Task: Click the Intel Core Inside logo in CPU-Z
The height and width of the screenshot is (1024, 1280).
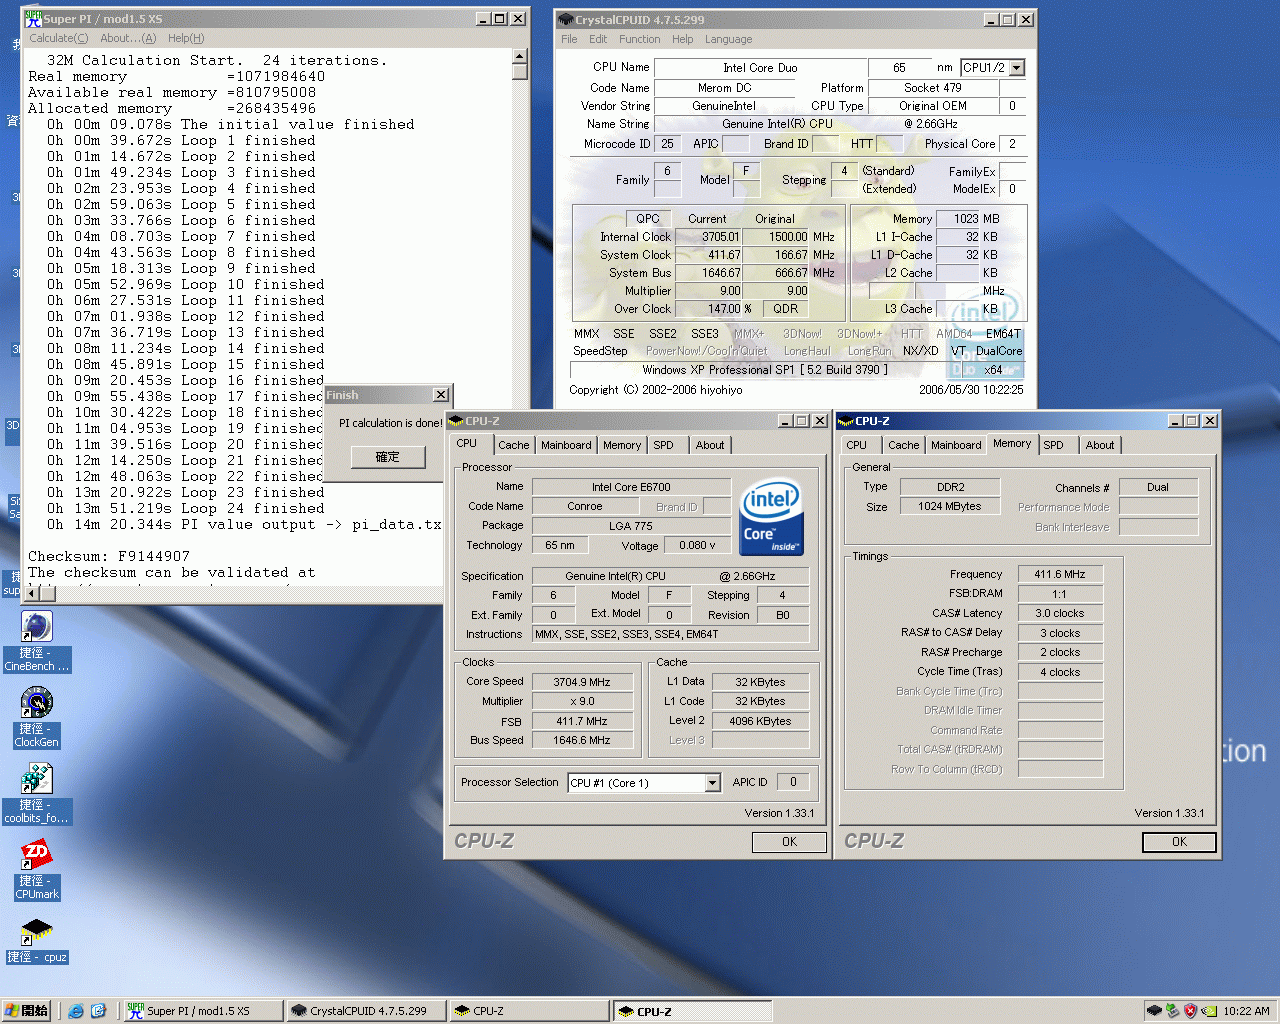Action: (771, 516)
